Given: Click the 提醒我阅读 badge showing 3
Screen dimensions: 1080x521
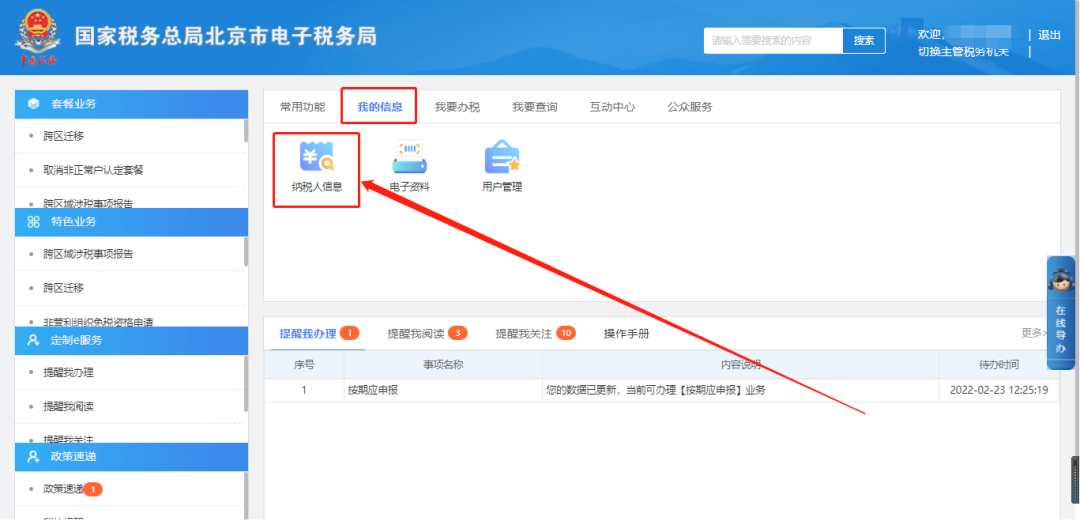Looking at the screenshot, I should tap(457, 334).
